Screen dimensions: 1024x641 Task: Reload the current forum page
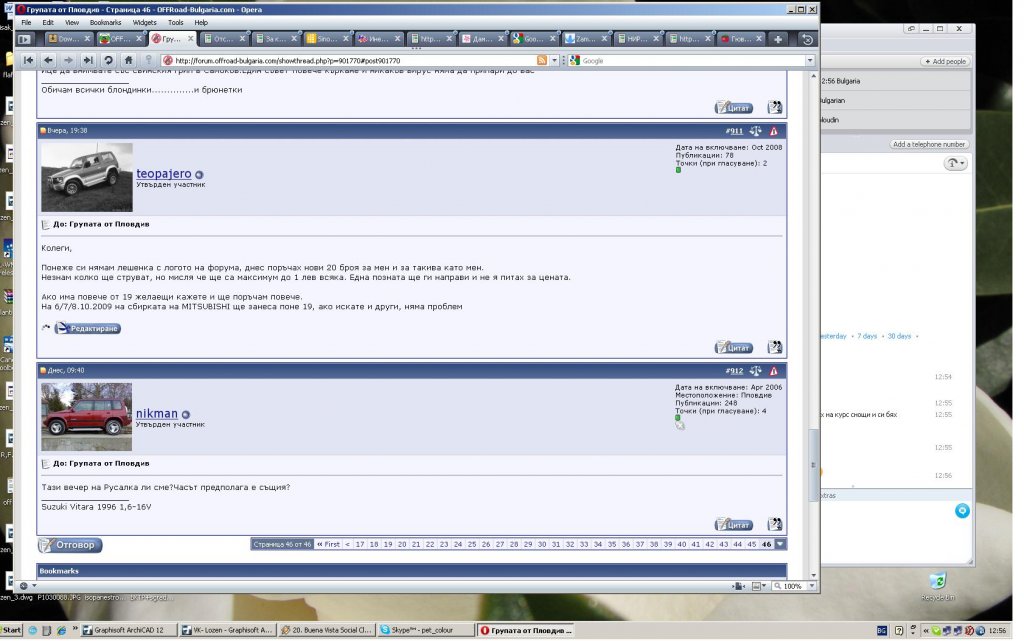click(x=108, y=60)
